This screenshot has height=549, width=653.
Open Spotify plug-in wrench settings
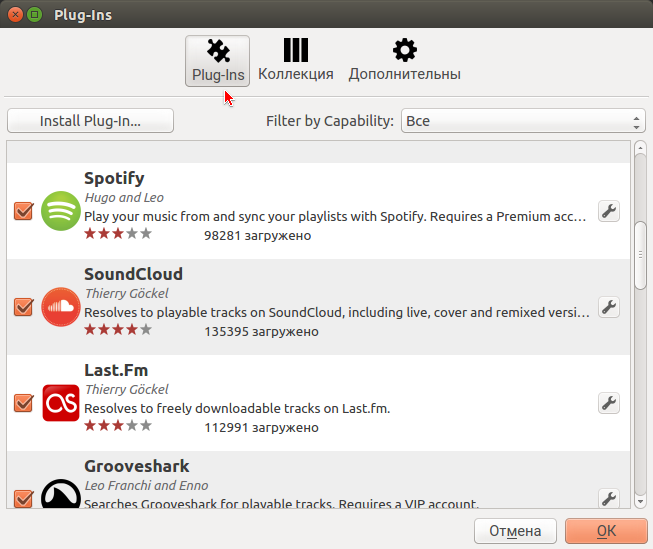coord(609,211)
